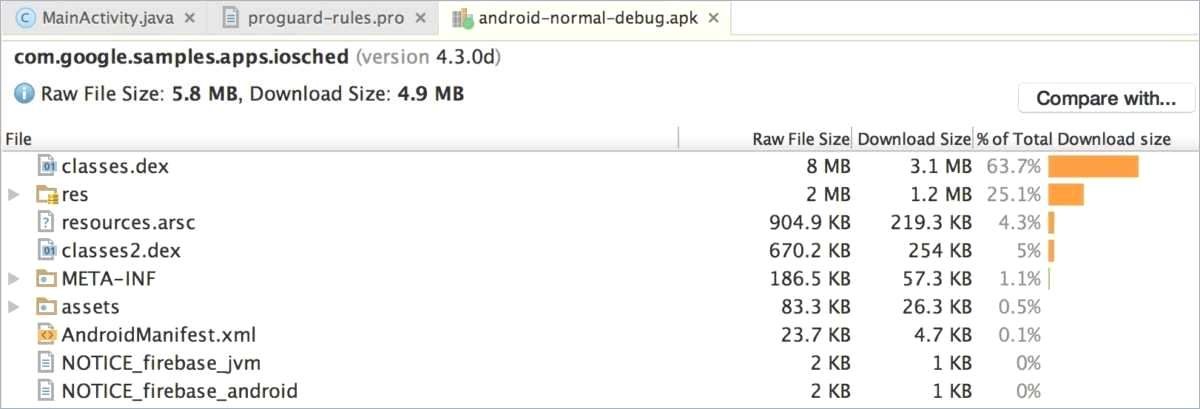1200x409 pixels.
Task: Close the android-normal-debug.apk tab
Action: tap(713, 18)
